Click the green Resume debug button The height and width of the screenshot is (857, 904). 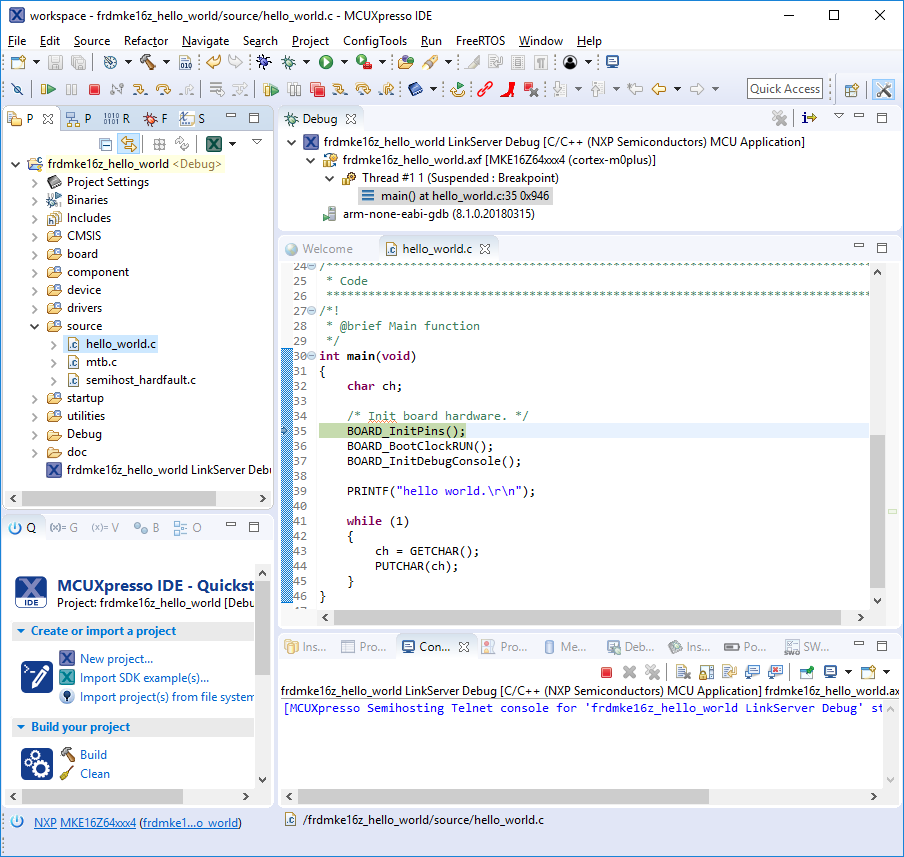pos(47,89)
